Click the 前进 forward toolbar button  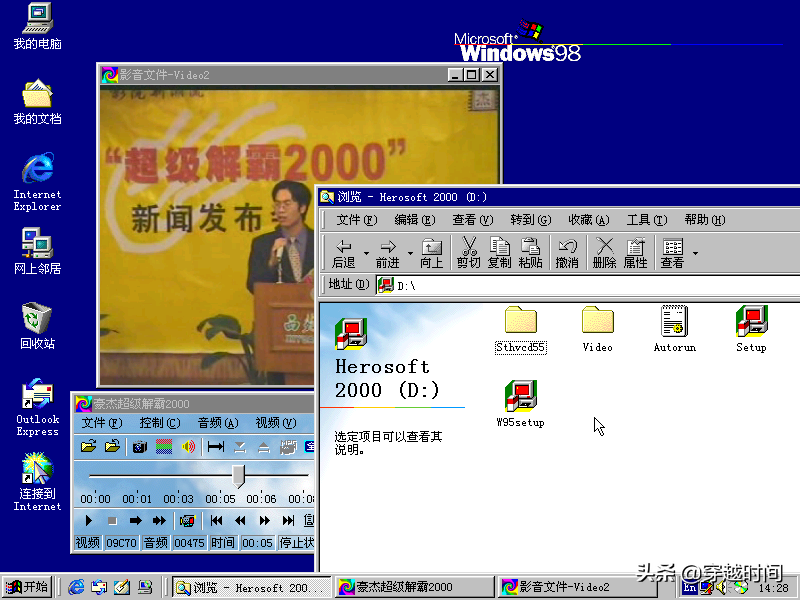tap(388, 254)
